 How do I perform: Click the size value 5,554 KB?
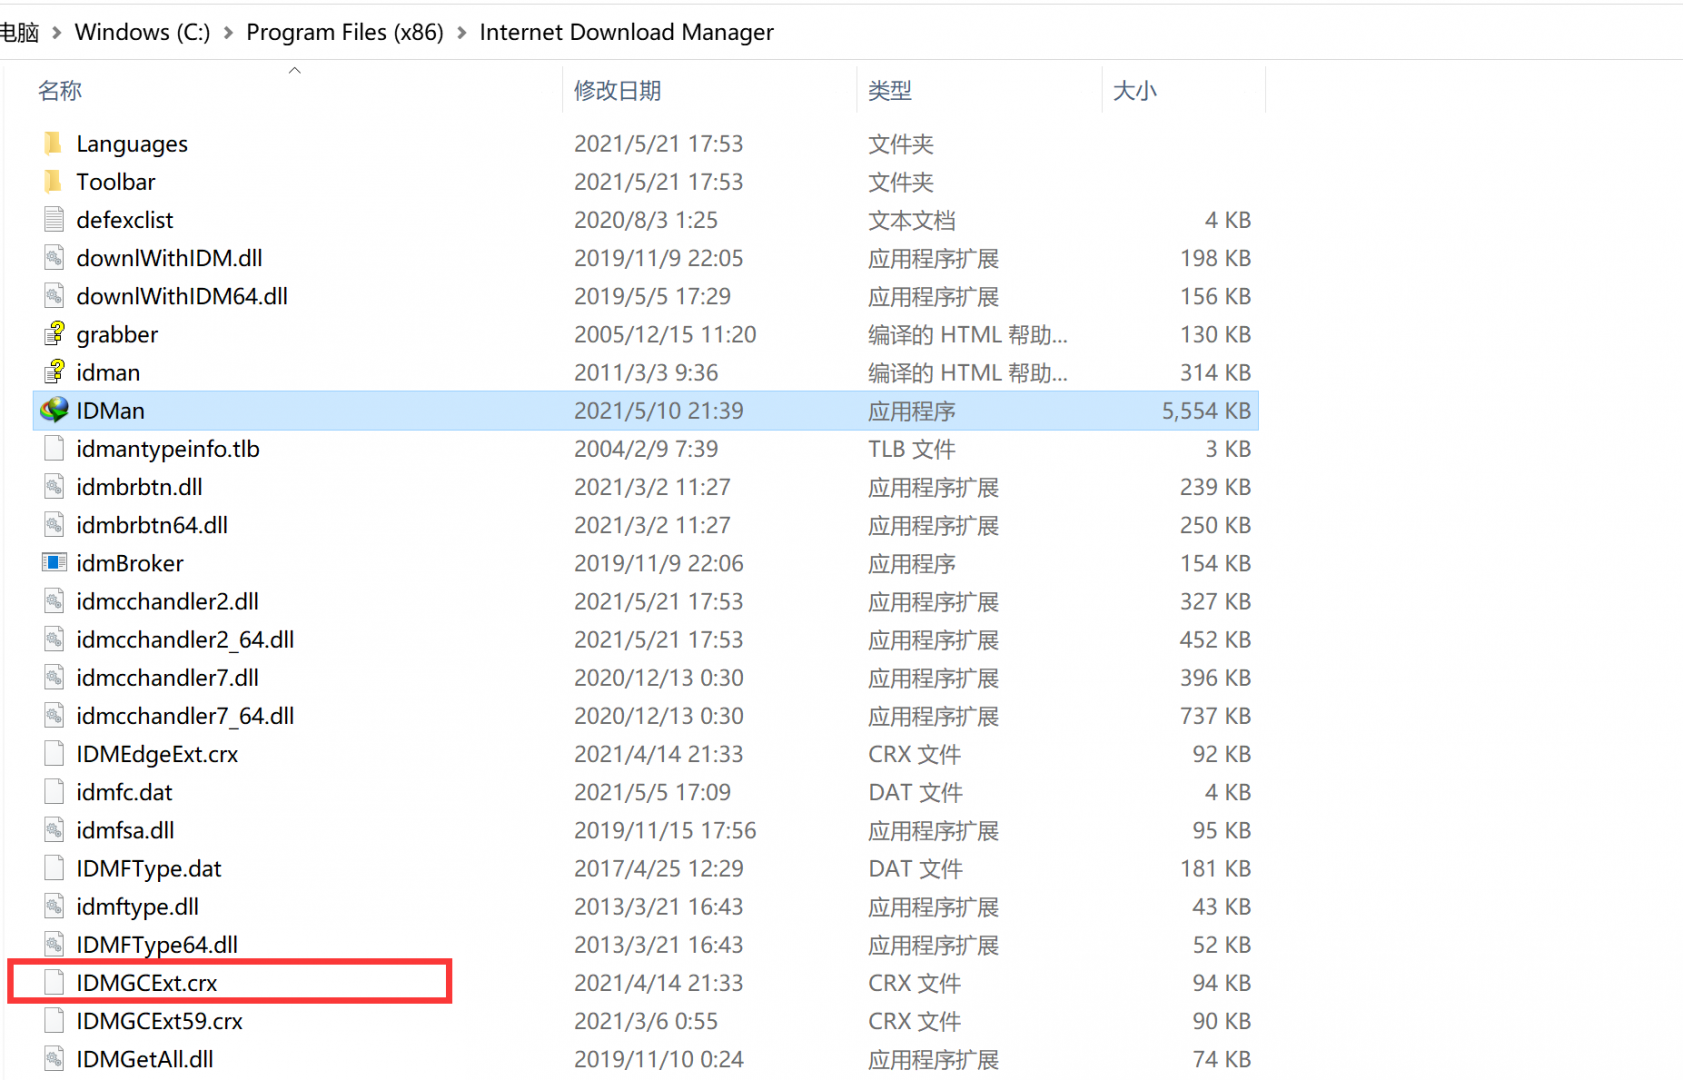(x=1206, y=411)
